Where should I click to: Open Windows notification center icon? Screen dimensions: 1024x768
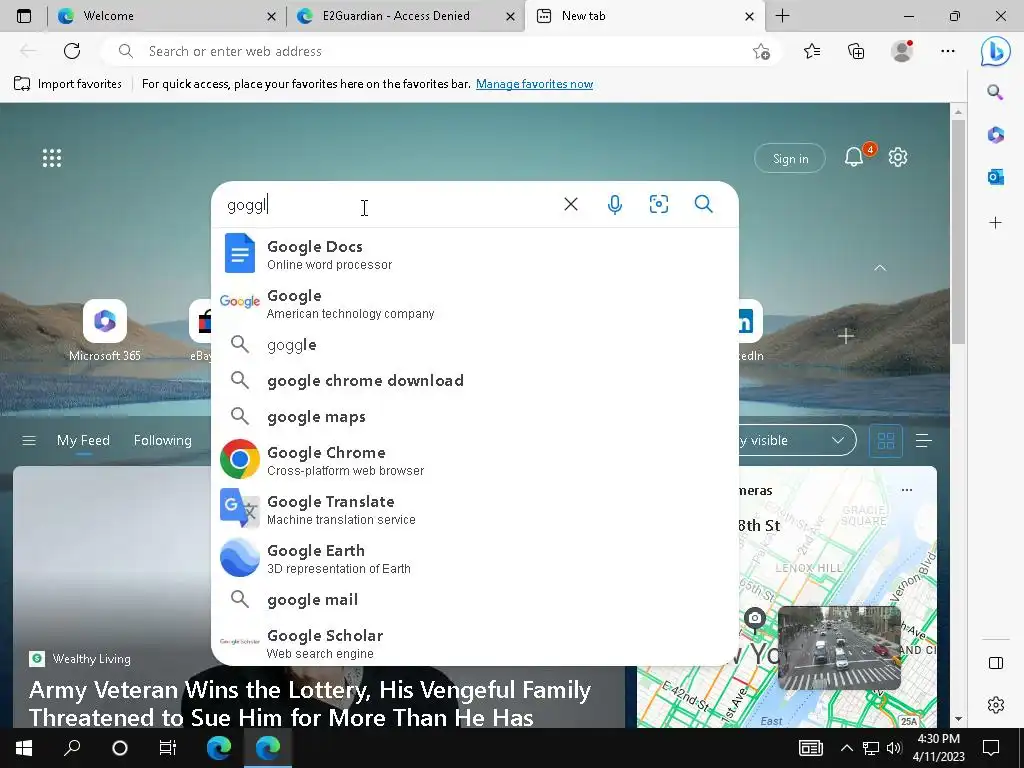[991, 748]
